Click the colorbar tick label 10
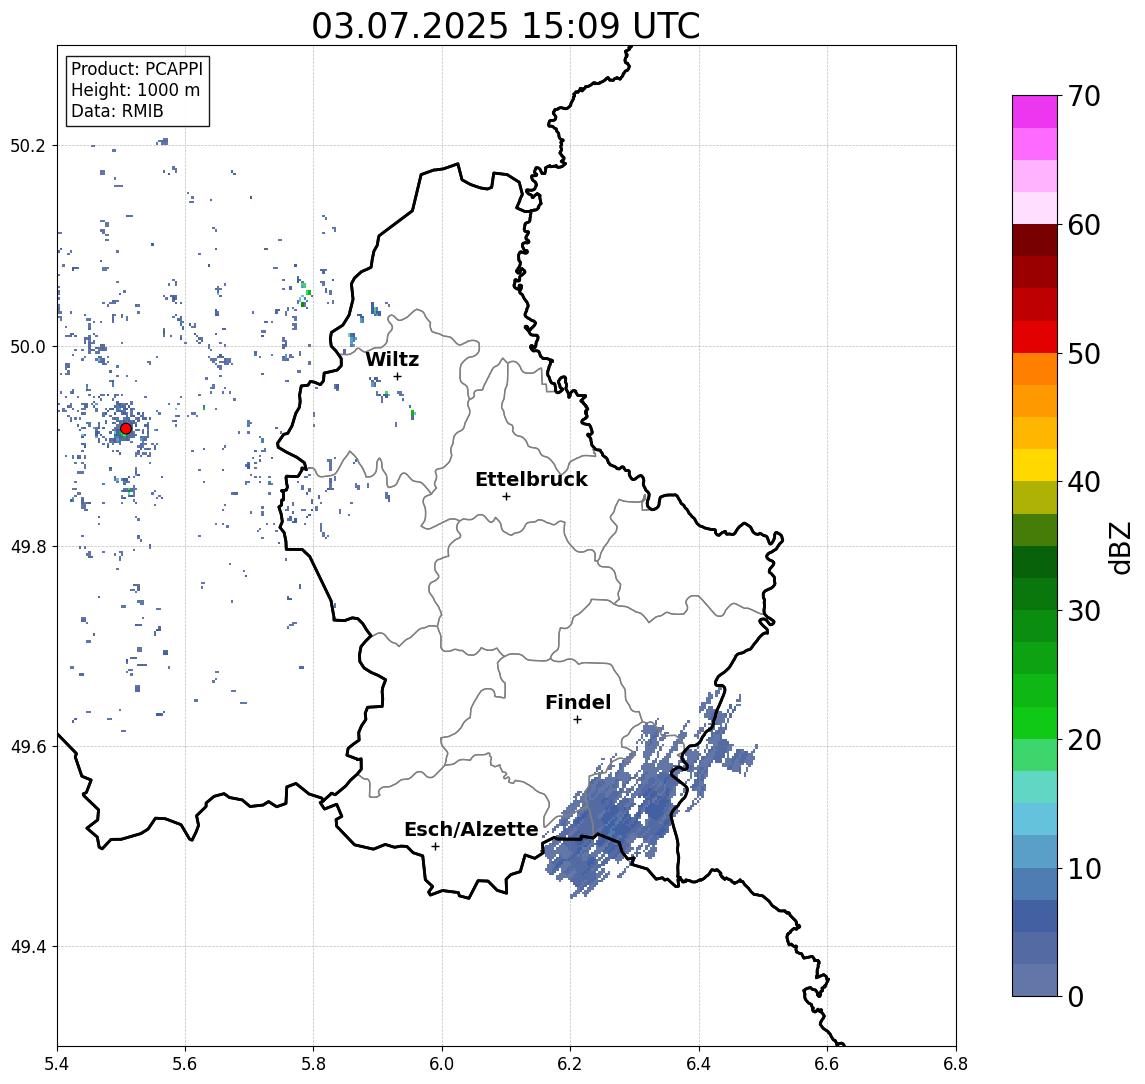The height and width of the screenshot is (1084, 1145). click(1084, 868)
